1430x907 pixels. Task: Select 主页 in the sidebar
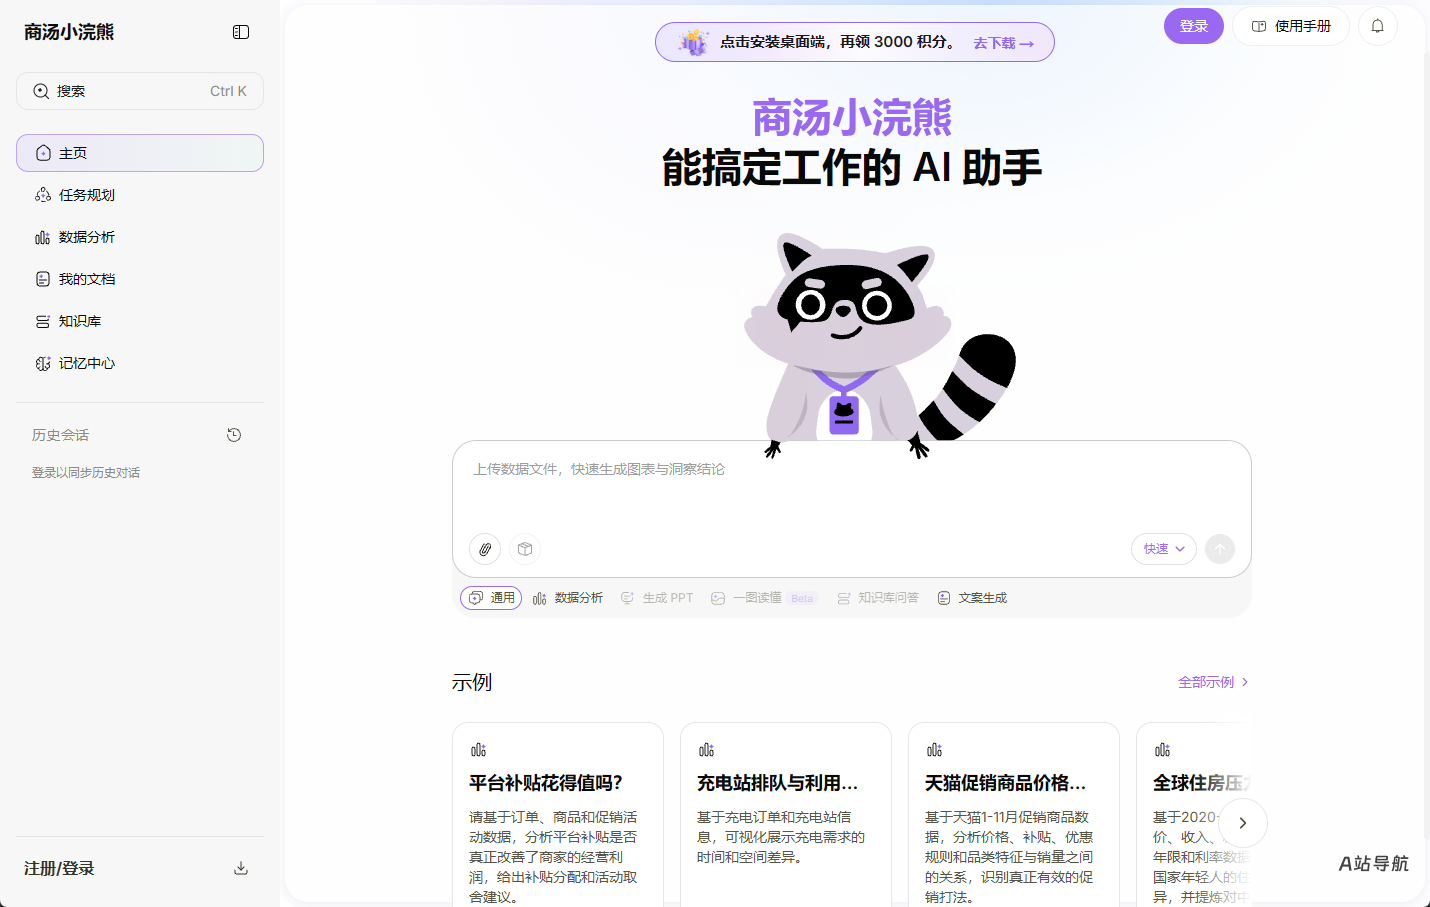tap(140, 153)
